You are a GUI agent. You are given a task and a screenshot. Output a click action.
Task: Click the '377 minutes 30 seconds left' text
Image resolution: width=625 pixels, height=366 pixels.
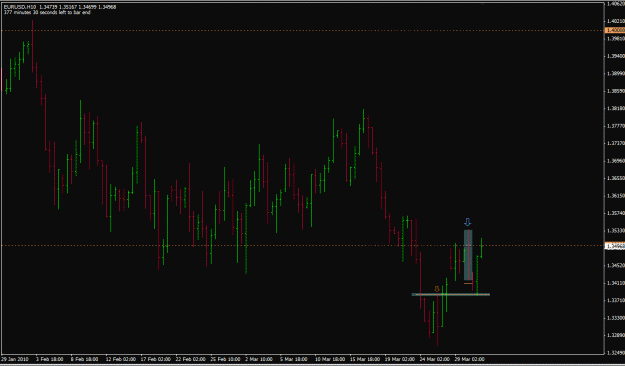47,12
